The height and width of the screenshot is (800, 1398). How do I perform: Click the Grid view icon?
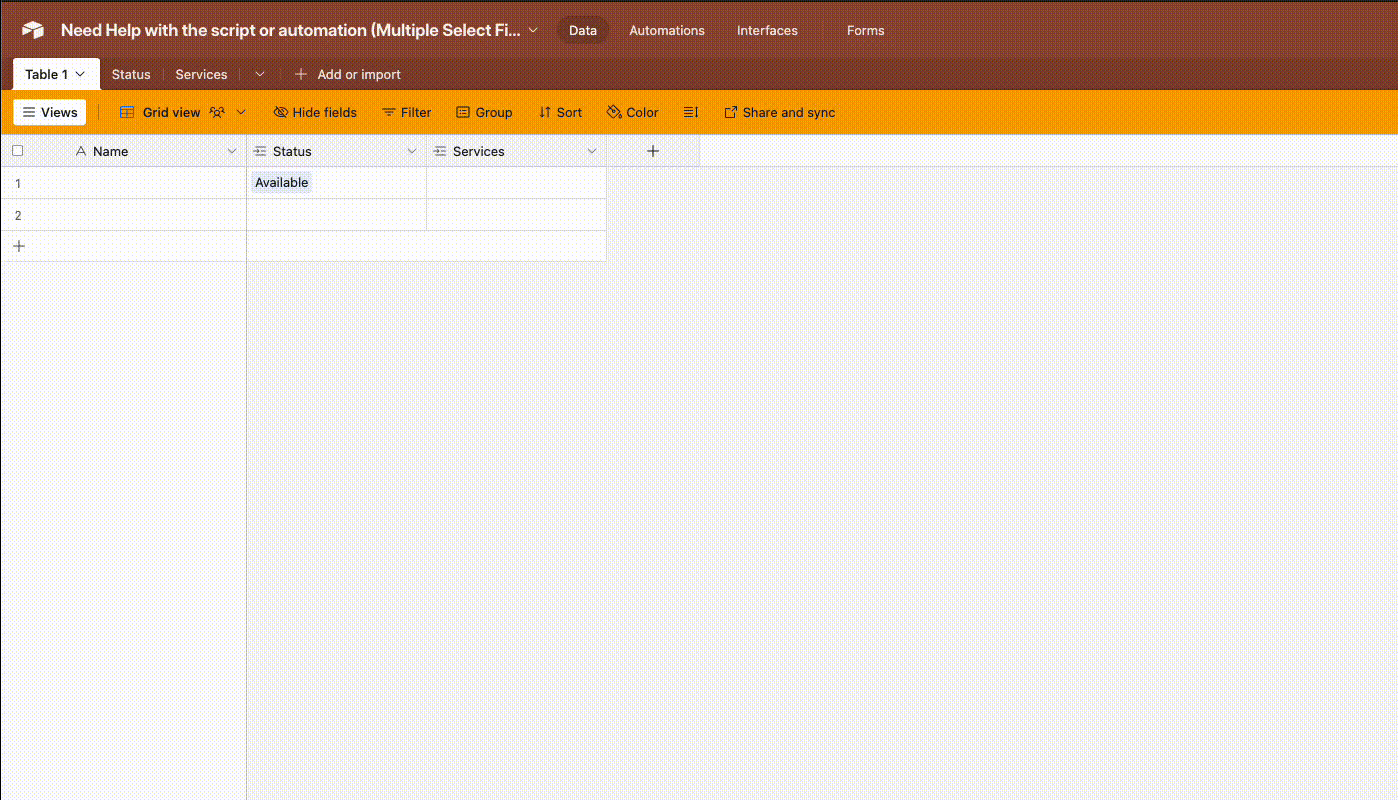127,112
